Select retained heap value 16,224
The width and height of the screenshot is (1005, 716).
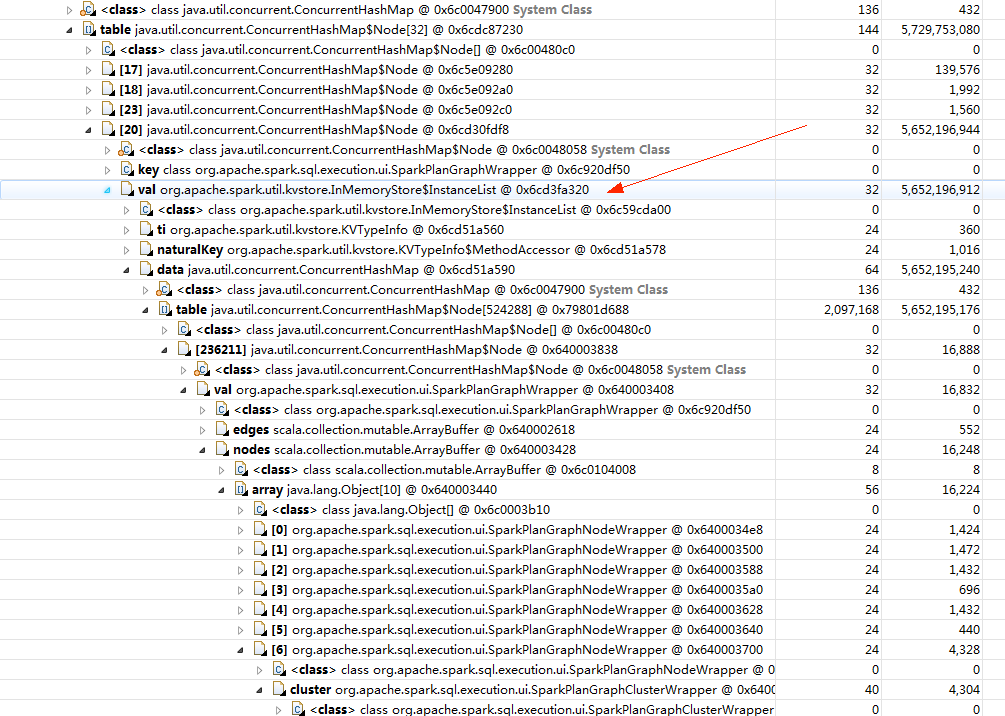(x=961, y=490)
